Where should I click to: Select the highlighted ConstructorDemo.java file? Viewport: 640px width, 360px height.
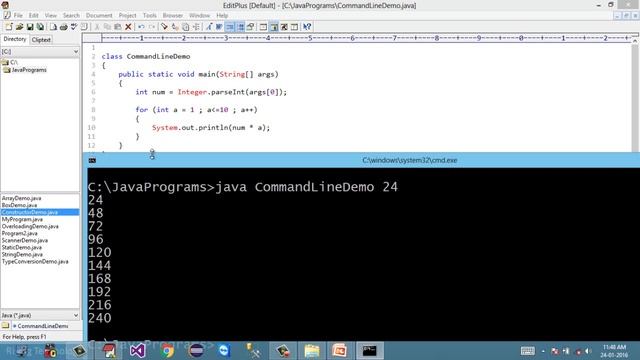pyautogui.click(x=40, y=212)
